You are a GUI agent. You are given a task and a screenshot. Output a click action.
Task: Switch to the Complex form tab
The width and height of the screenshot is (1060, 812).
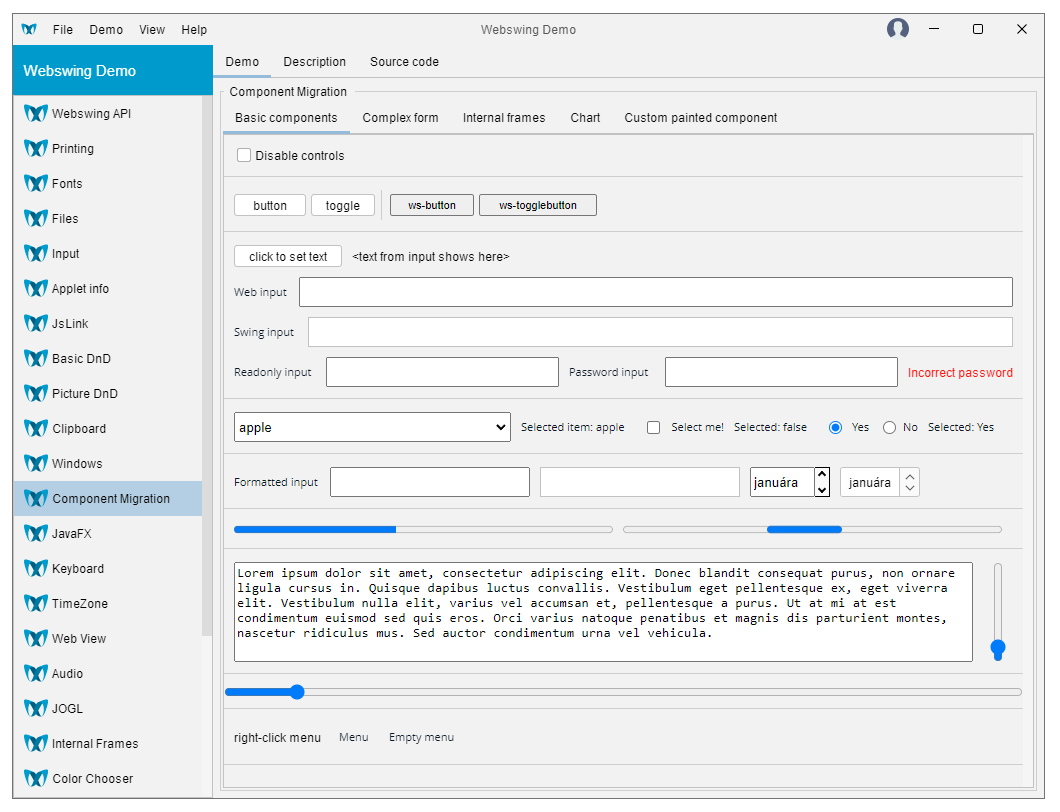(400, 118)
